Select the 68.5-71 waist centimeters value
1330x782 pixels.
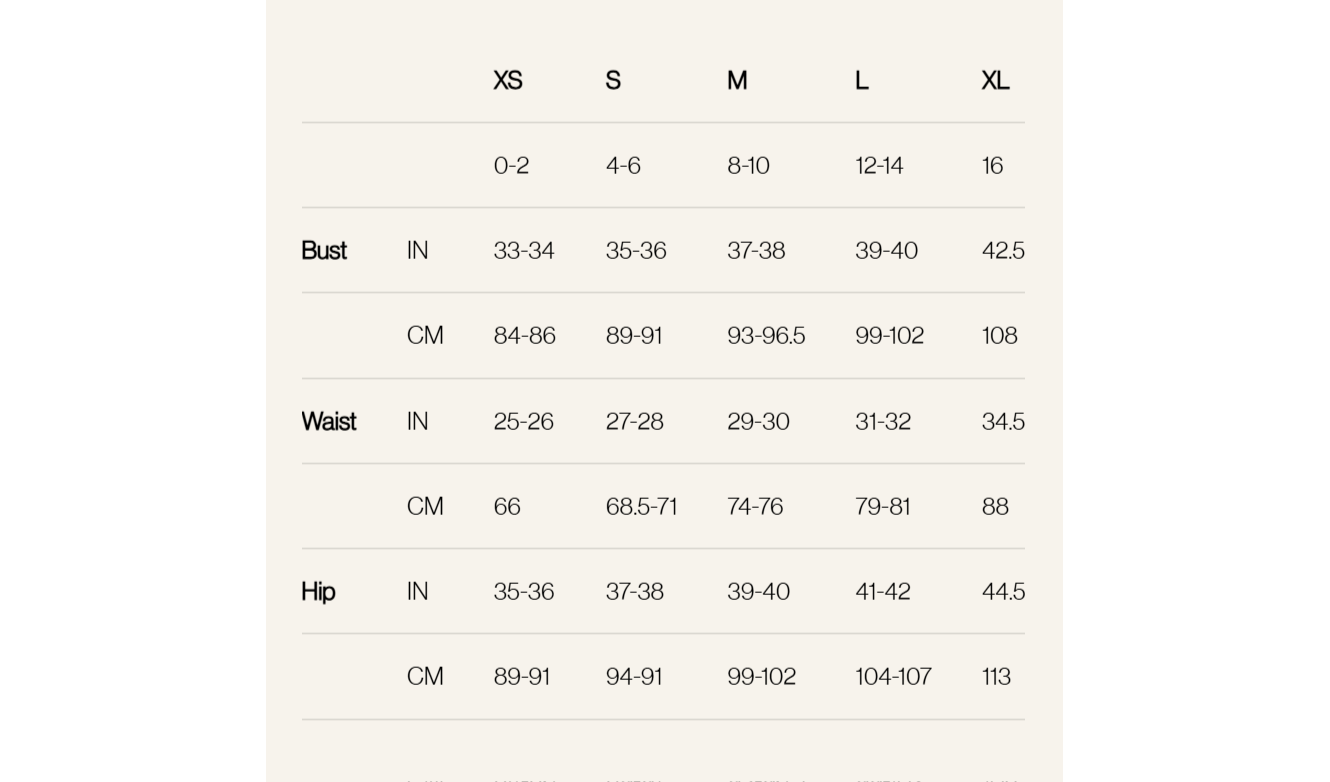(641, 507)
